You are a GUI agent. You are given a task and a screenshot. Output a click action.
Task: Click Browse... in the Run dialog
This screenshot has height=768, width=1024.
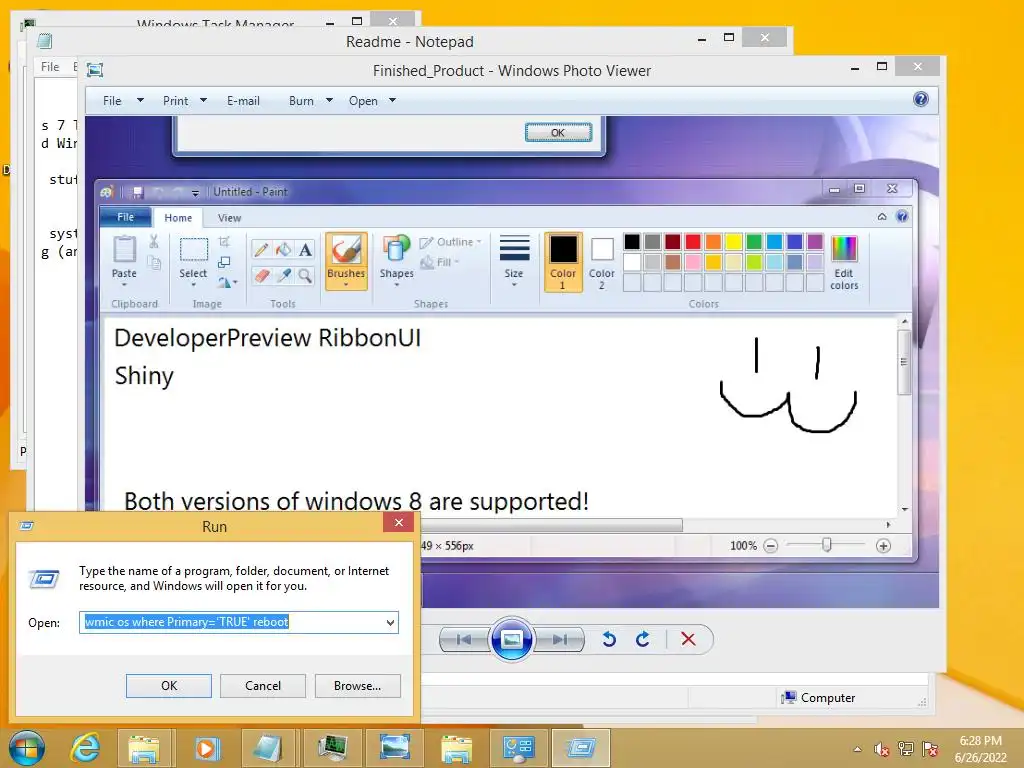click(357, 686)
